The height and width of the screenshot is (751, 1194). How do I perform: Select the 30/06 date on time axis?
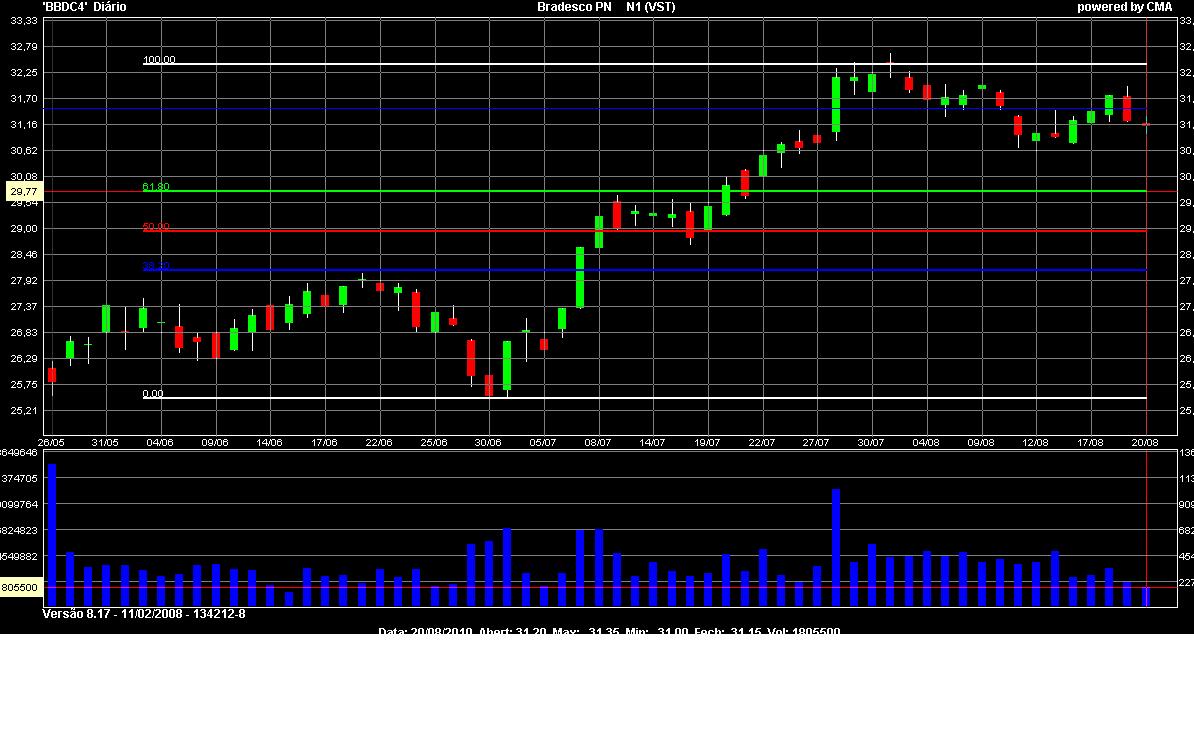coord(488,442)
